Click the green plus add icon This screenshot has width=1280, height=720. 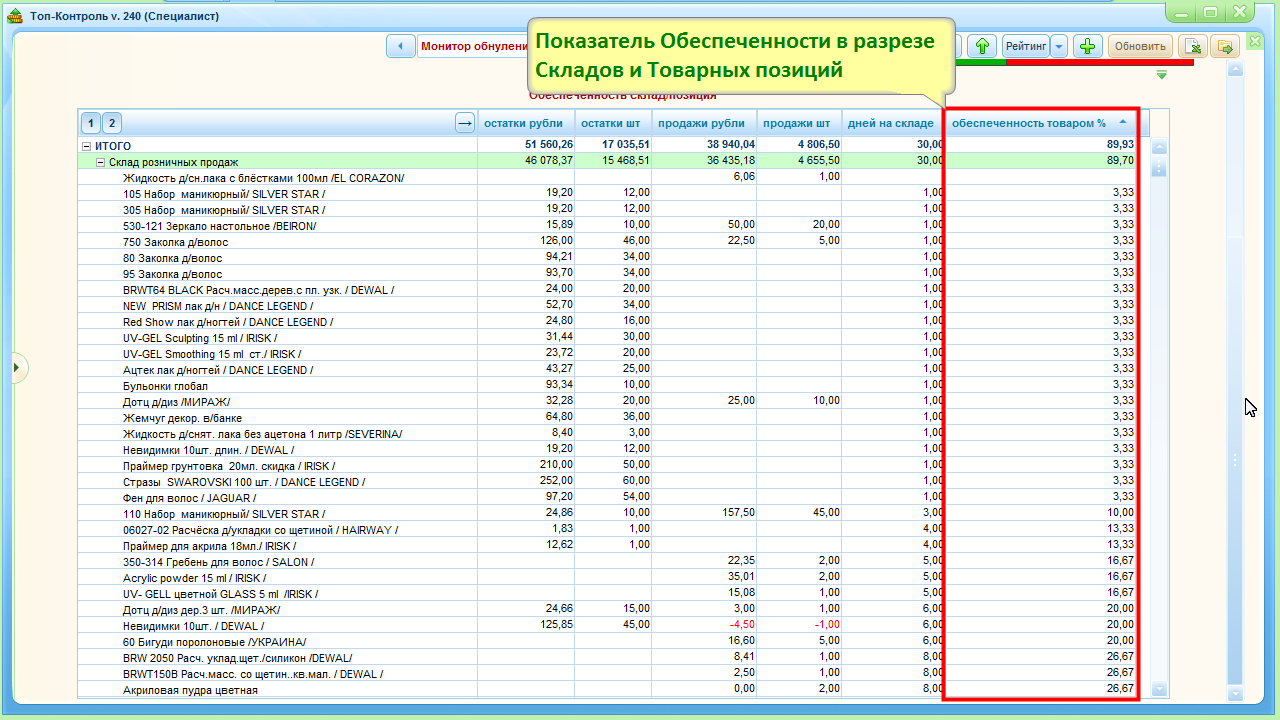(x=1089, y=46)
